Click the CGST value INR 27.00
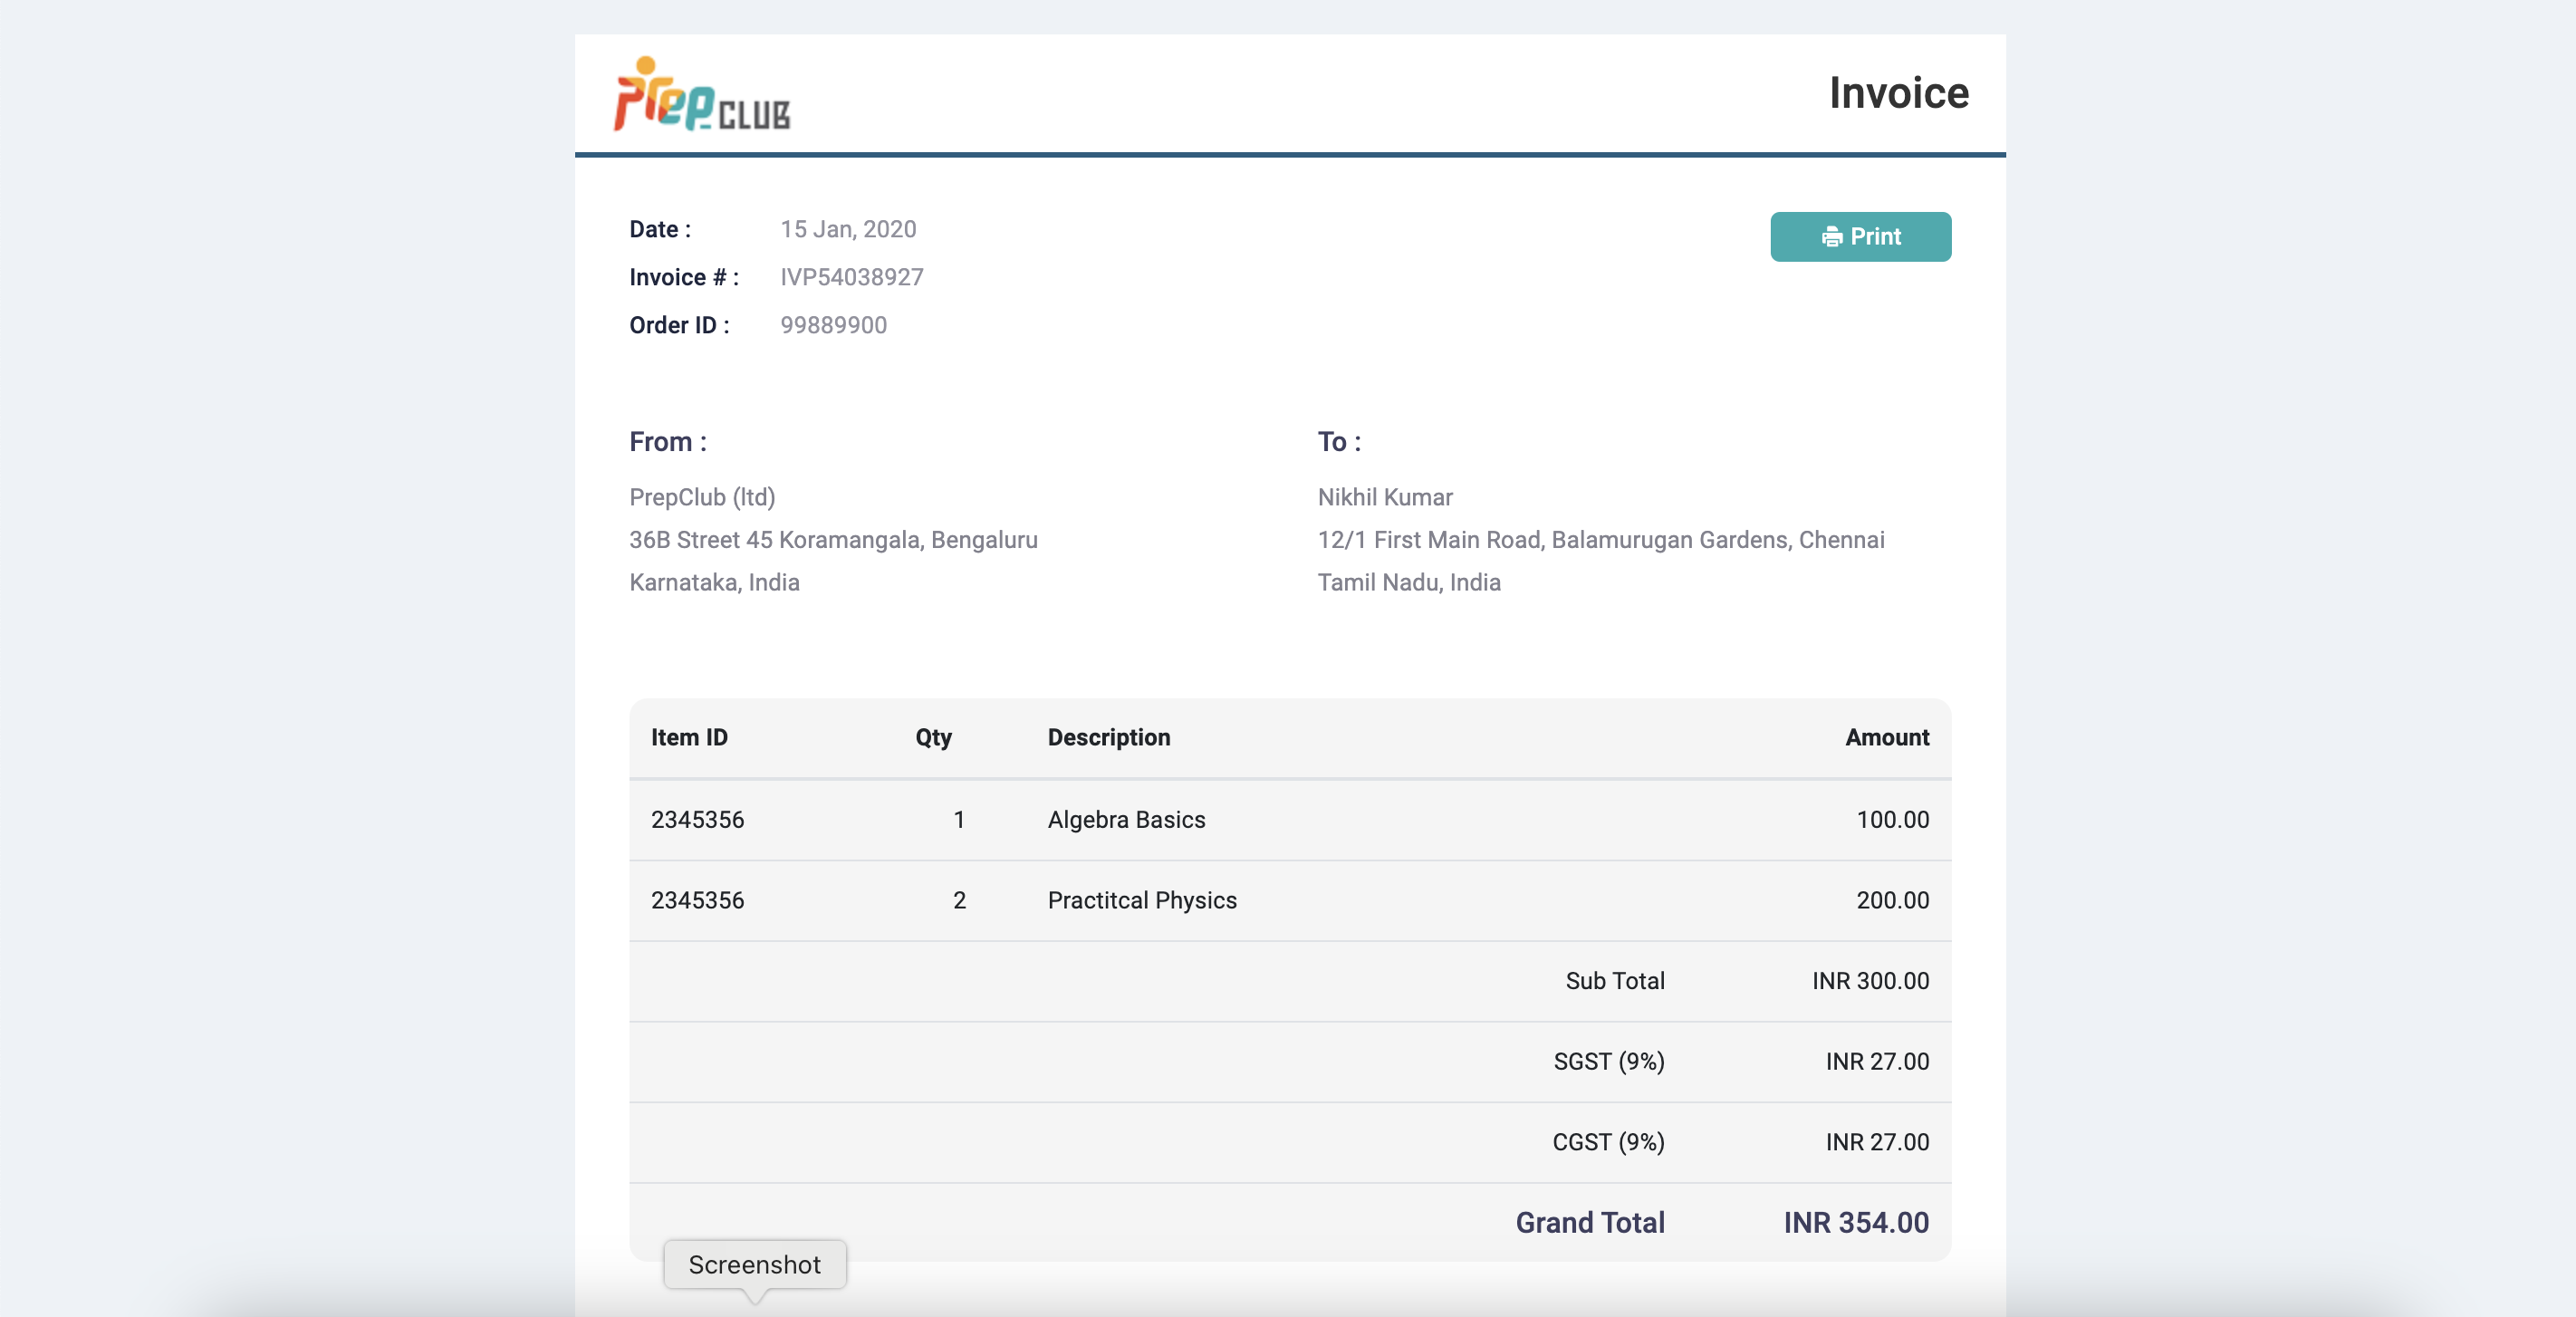 (1877, 1142)
